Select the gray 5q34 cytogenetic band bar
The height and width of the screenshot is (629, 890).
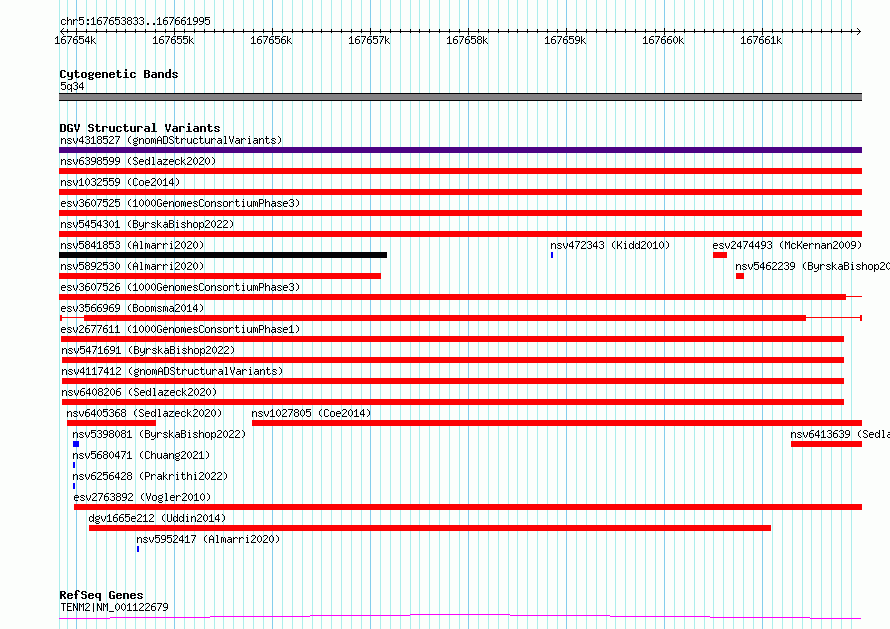[x=460, y=97]
